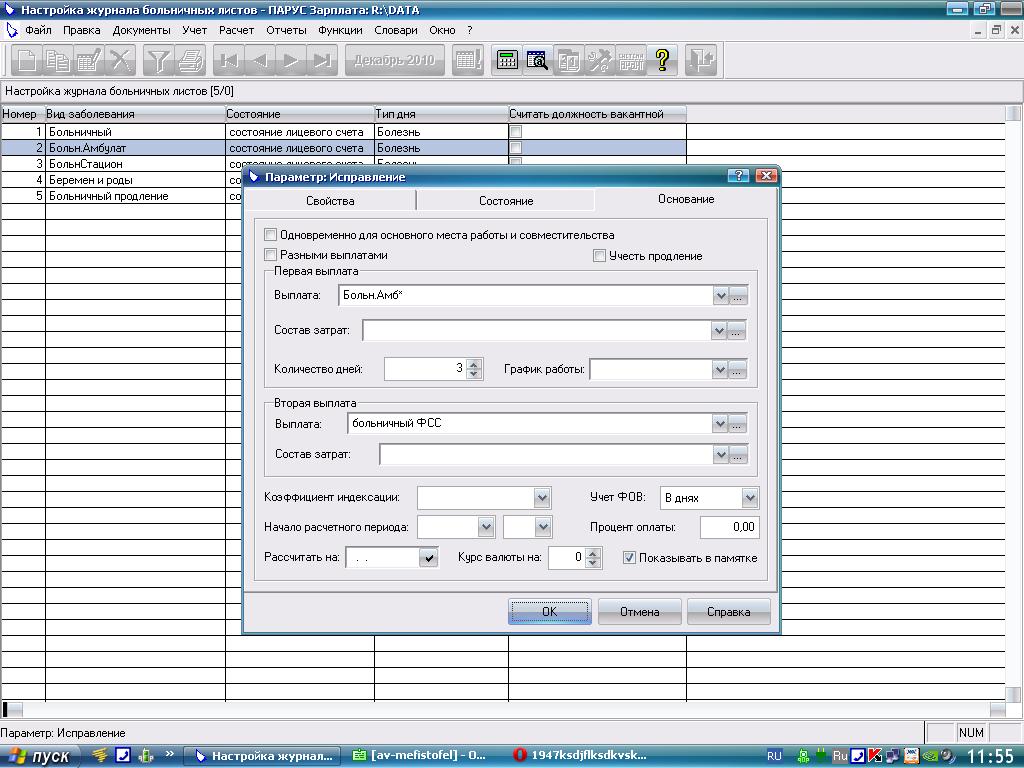Click the Отмена button
Image resolution: width=1024 pixels, height=768 pixels.
tap(639, 612)
